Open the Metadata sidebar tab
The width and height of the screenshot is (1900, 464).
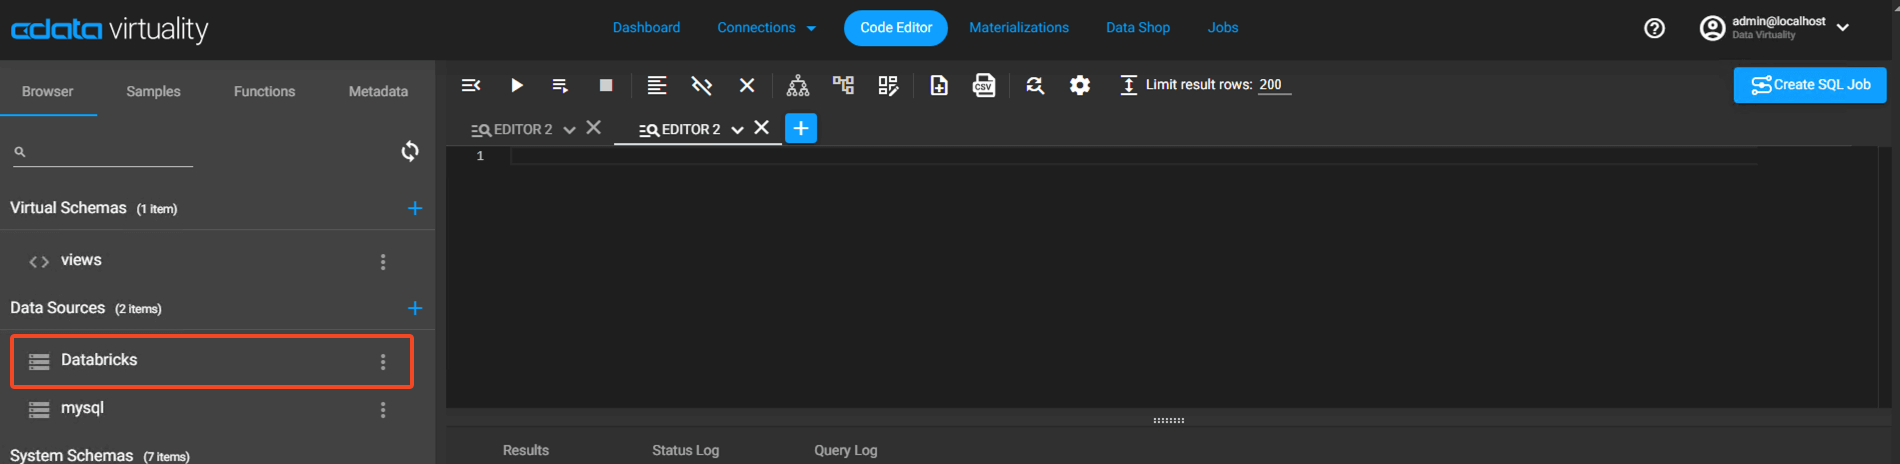point(378,91)
